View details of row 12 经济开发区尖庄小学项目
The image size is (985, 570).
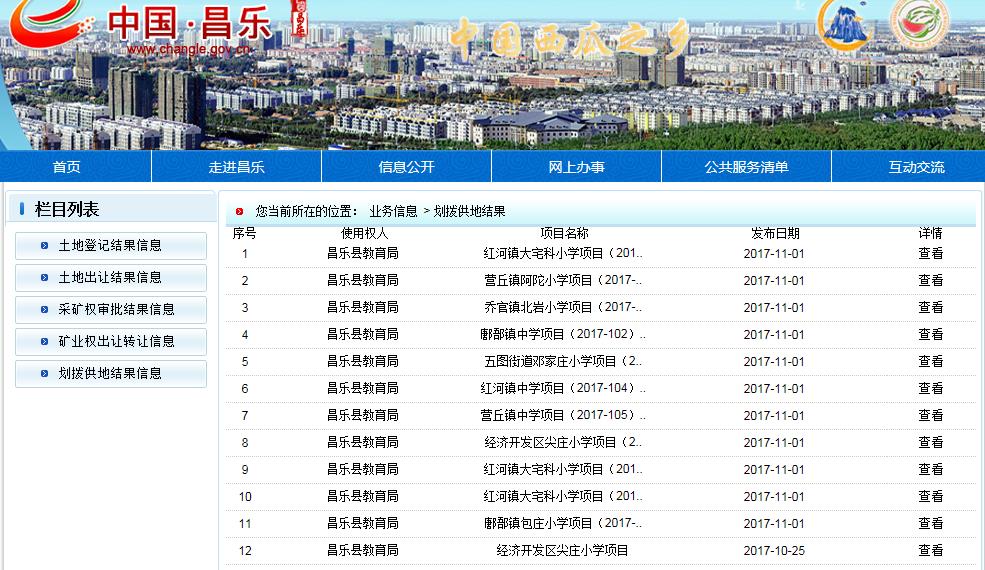click(x=930, y=551)
